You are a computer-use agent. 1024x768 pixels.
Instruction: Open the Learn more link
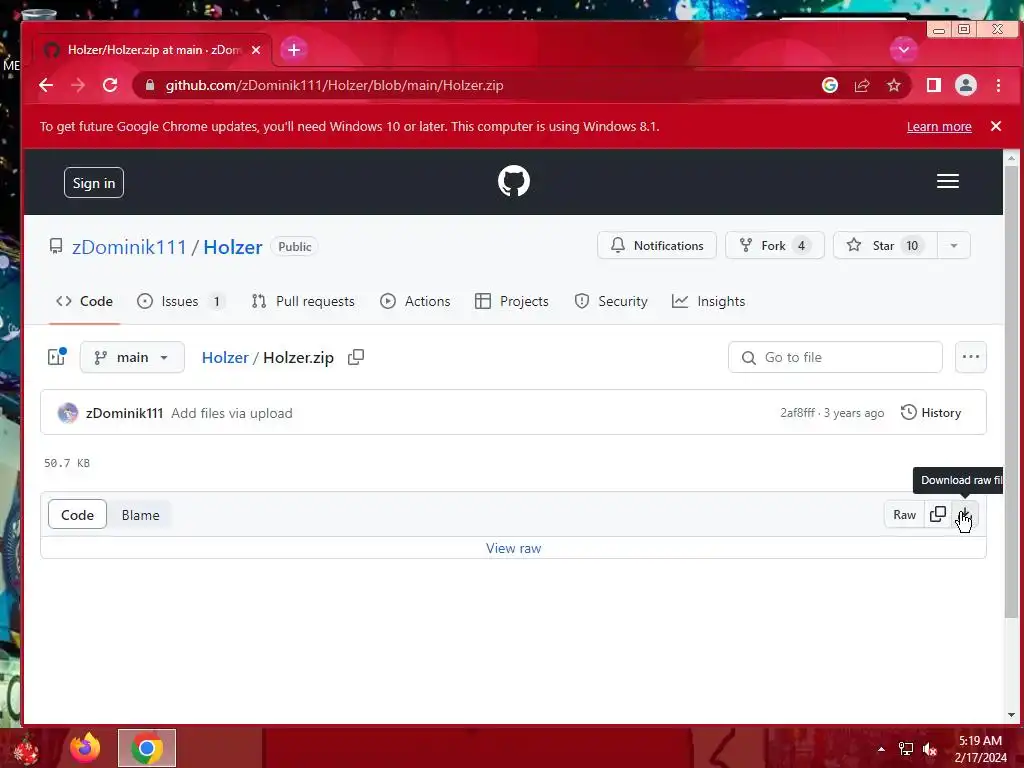(938, 127)
